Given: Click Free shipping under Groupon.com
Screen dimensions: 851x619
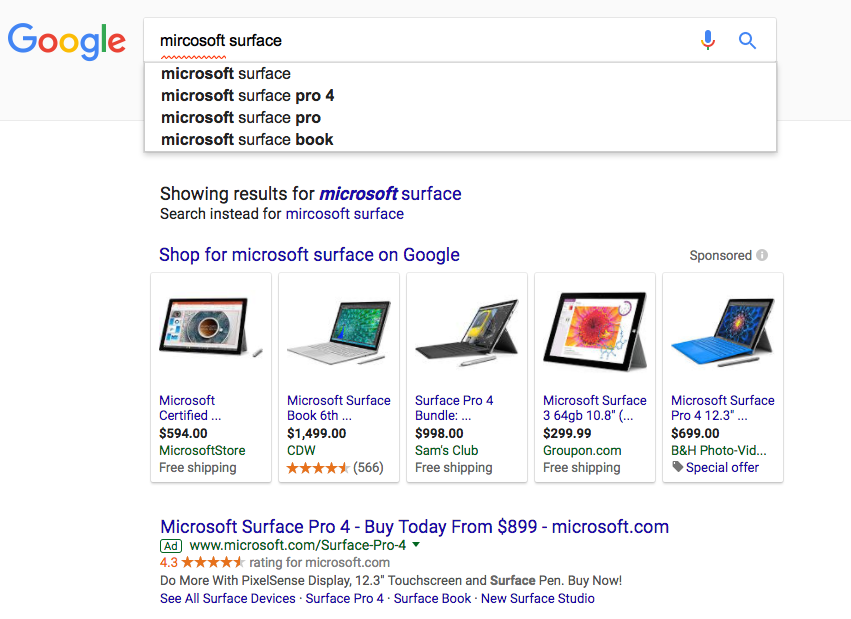Looking at the screenshot, I should point(582,468).
